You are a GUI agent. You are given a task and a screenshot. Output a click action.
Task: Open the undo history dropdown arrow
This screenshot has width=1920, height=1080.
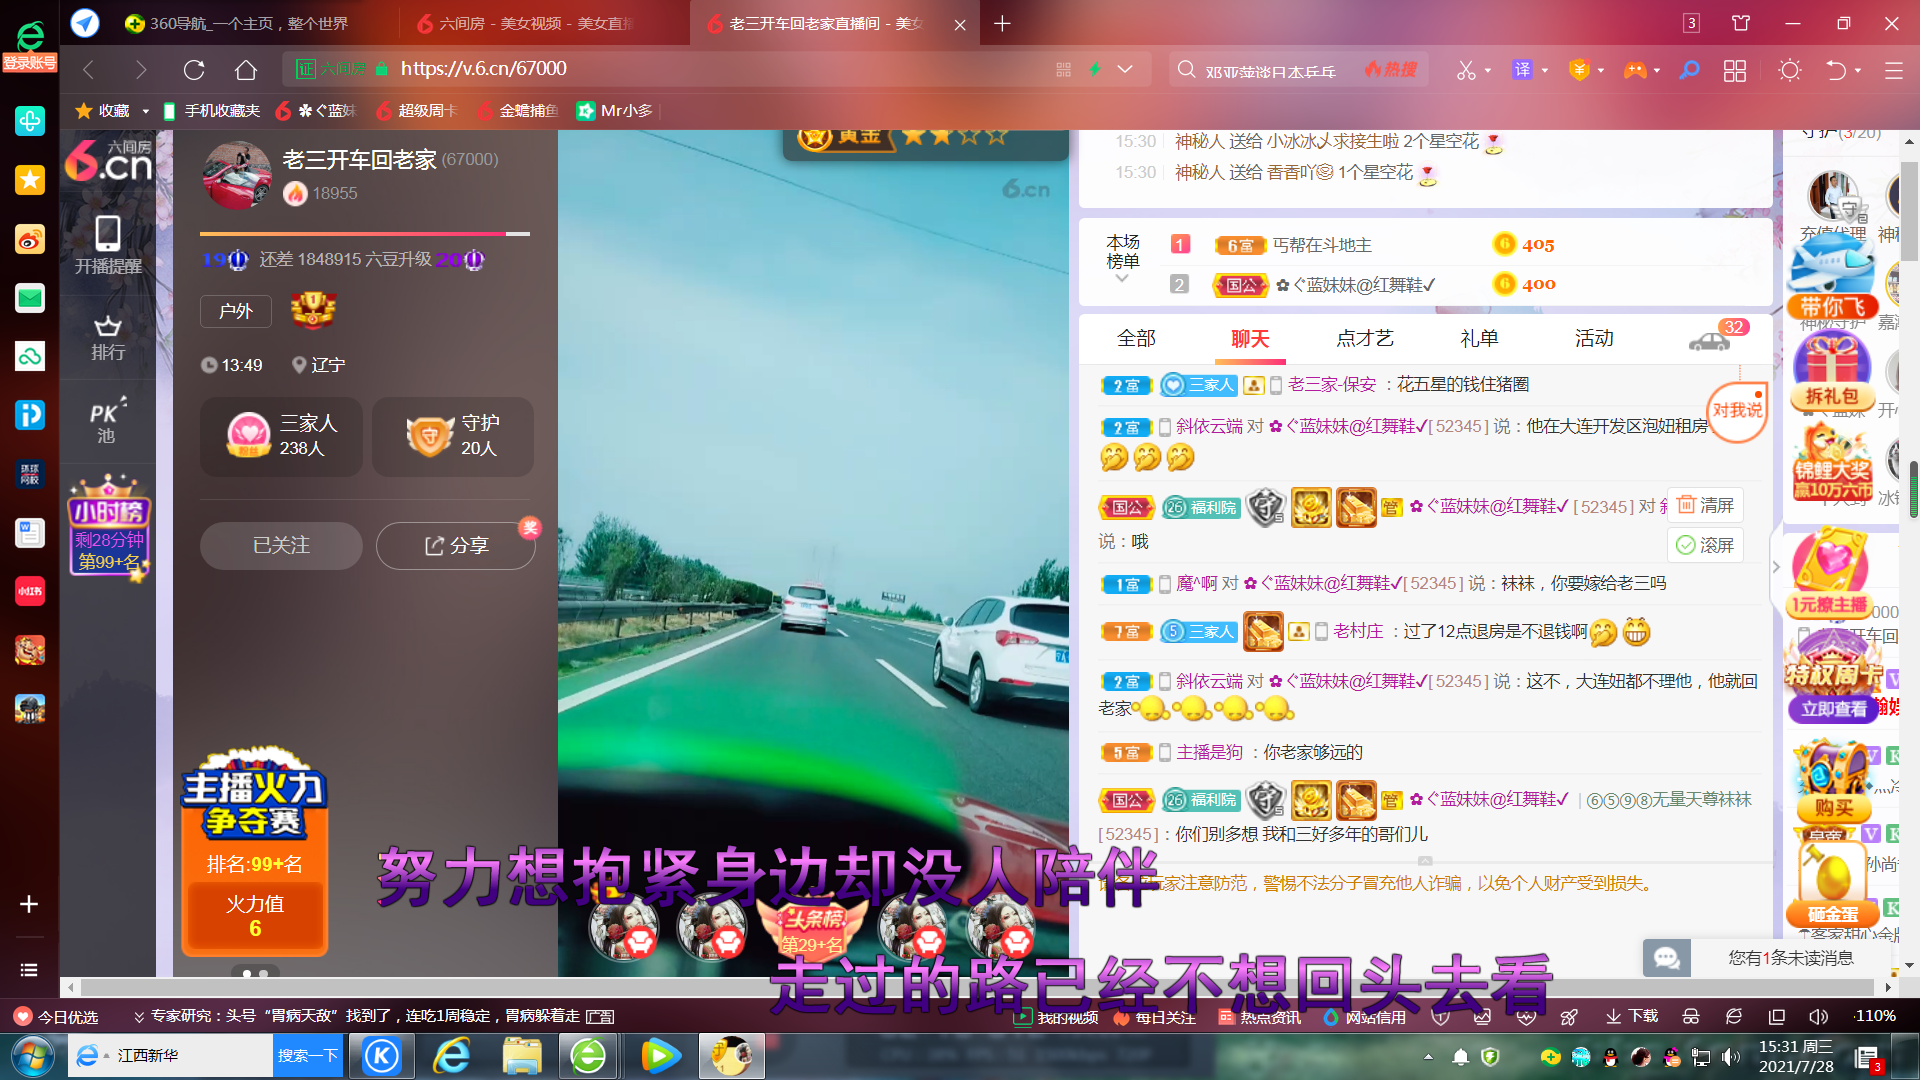click(x=1858, y=70)
